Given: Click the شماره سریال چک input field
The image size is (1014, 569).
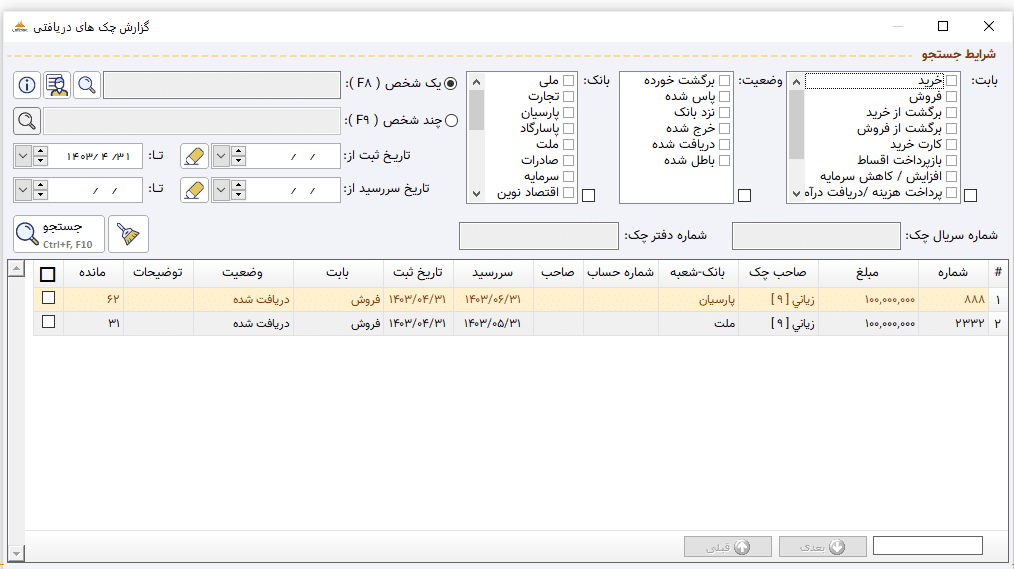Looking at the screenshot, I should 816,236.
